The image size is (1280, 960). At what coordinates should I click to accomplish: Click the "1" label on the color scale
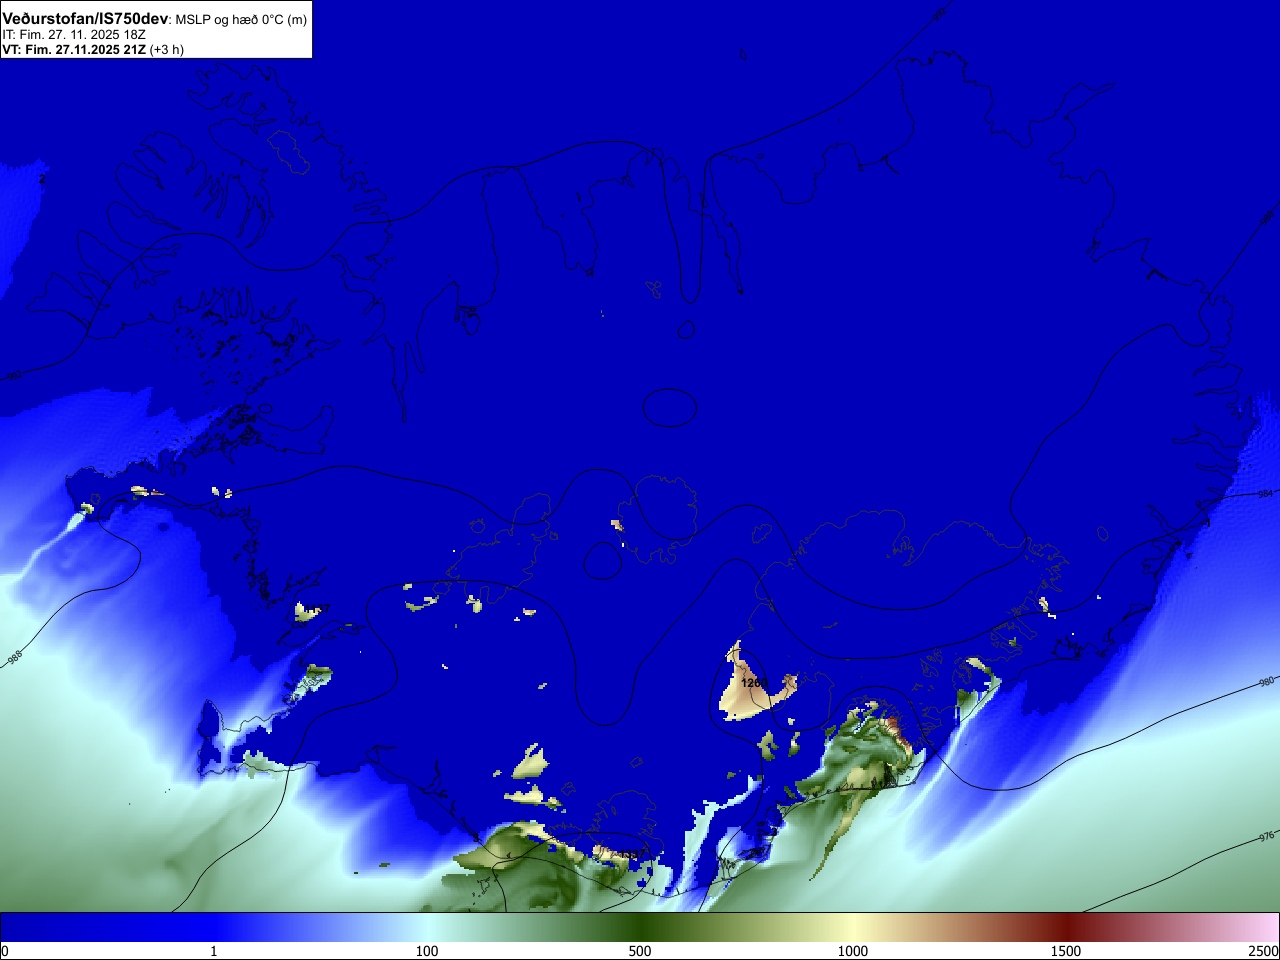click(x=213, y=951)
